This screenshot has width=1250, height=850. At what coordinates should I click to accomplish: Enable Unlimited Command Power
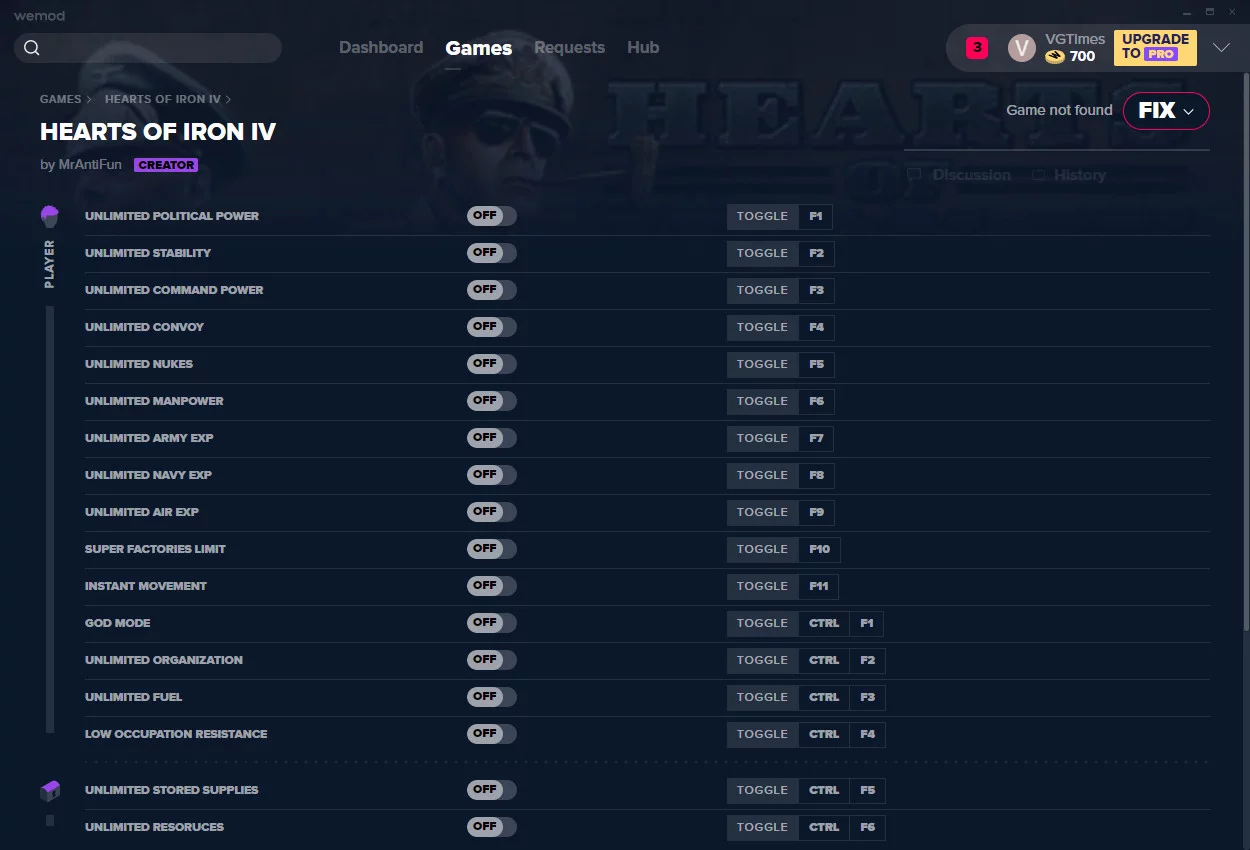pyautogui.click(x=492, y=290)
